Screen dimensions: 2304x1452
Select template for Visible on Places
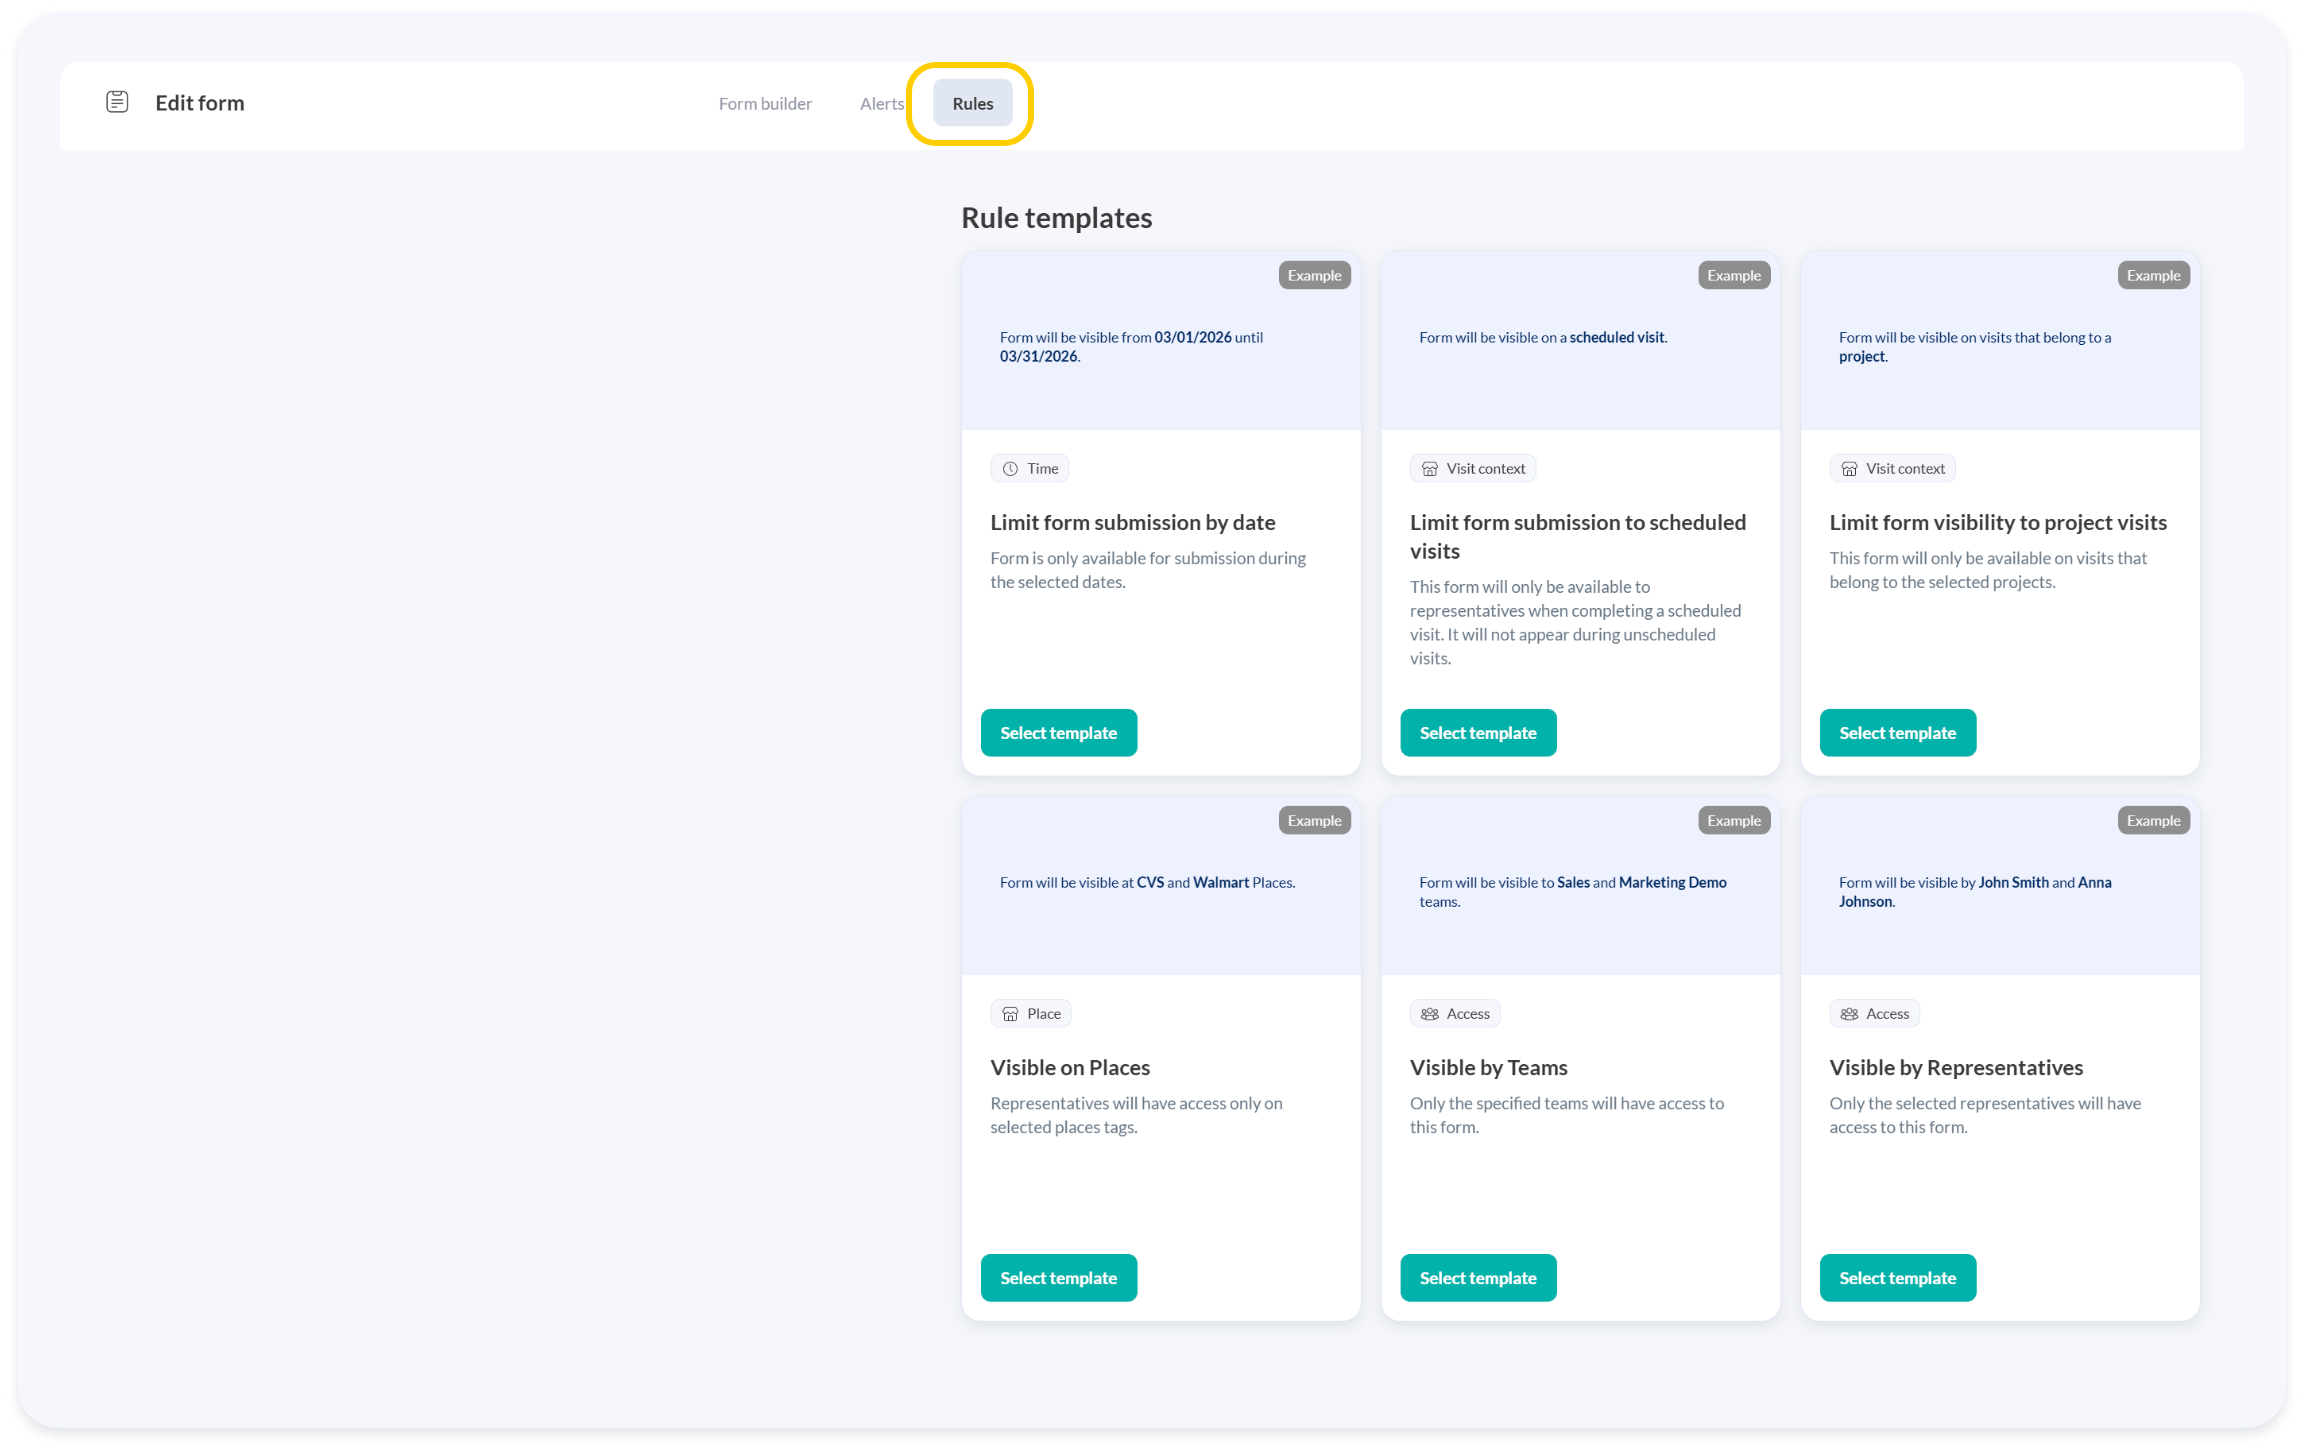(x=1058, y=1278)
